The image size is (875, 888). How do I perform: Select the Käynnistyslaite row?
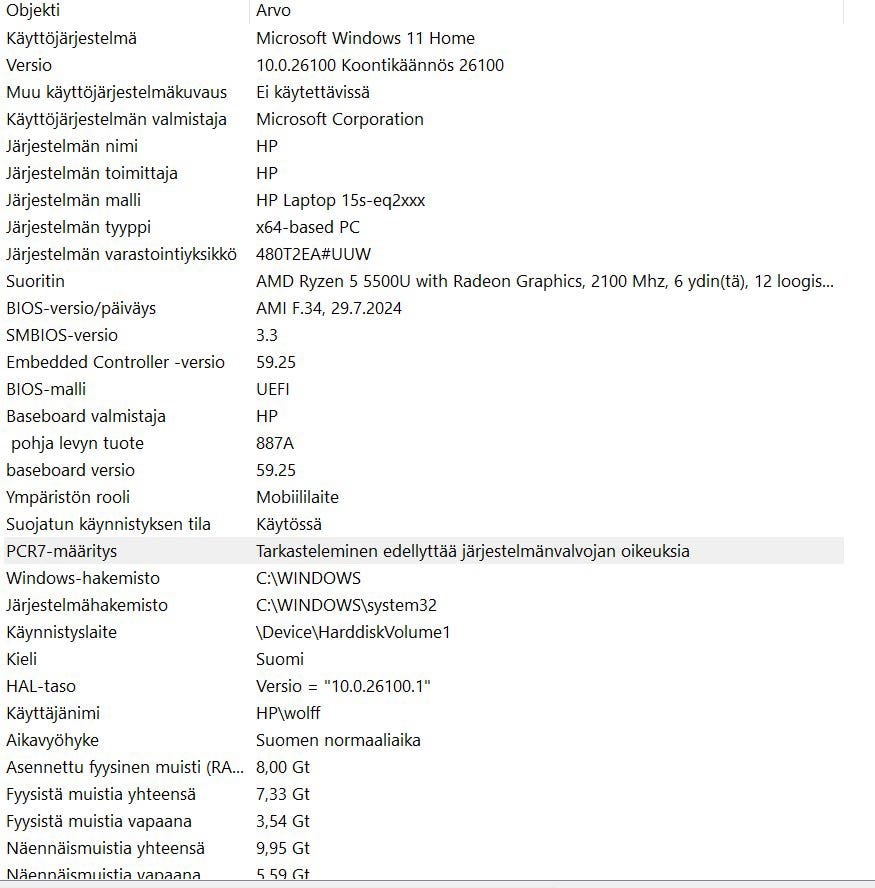coord(424,632)
